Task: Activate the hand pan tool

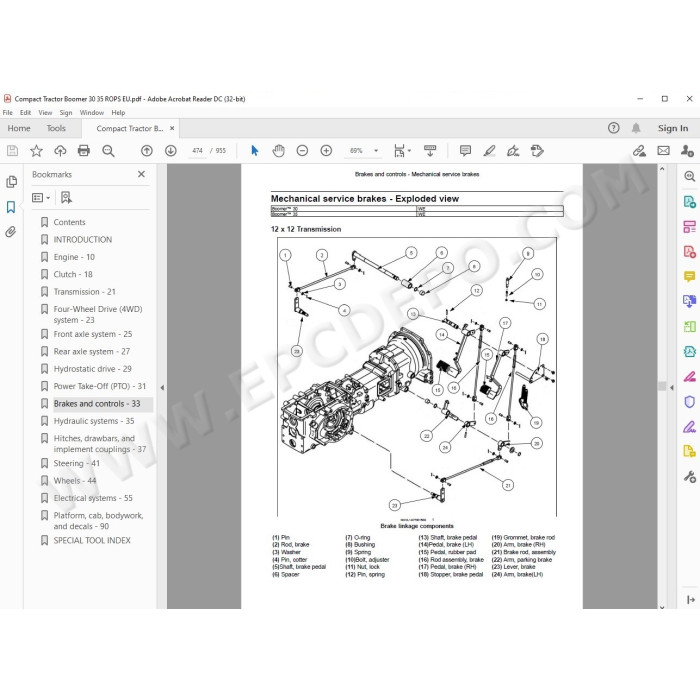Action: click(x=279, y=151)
